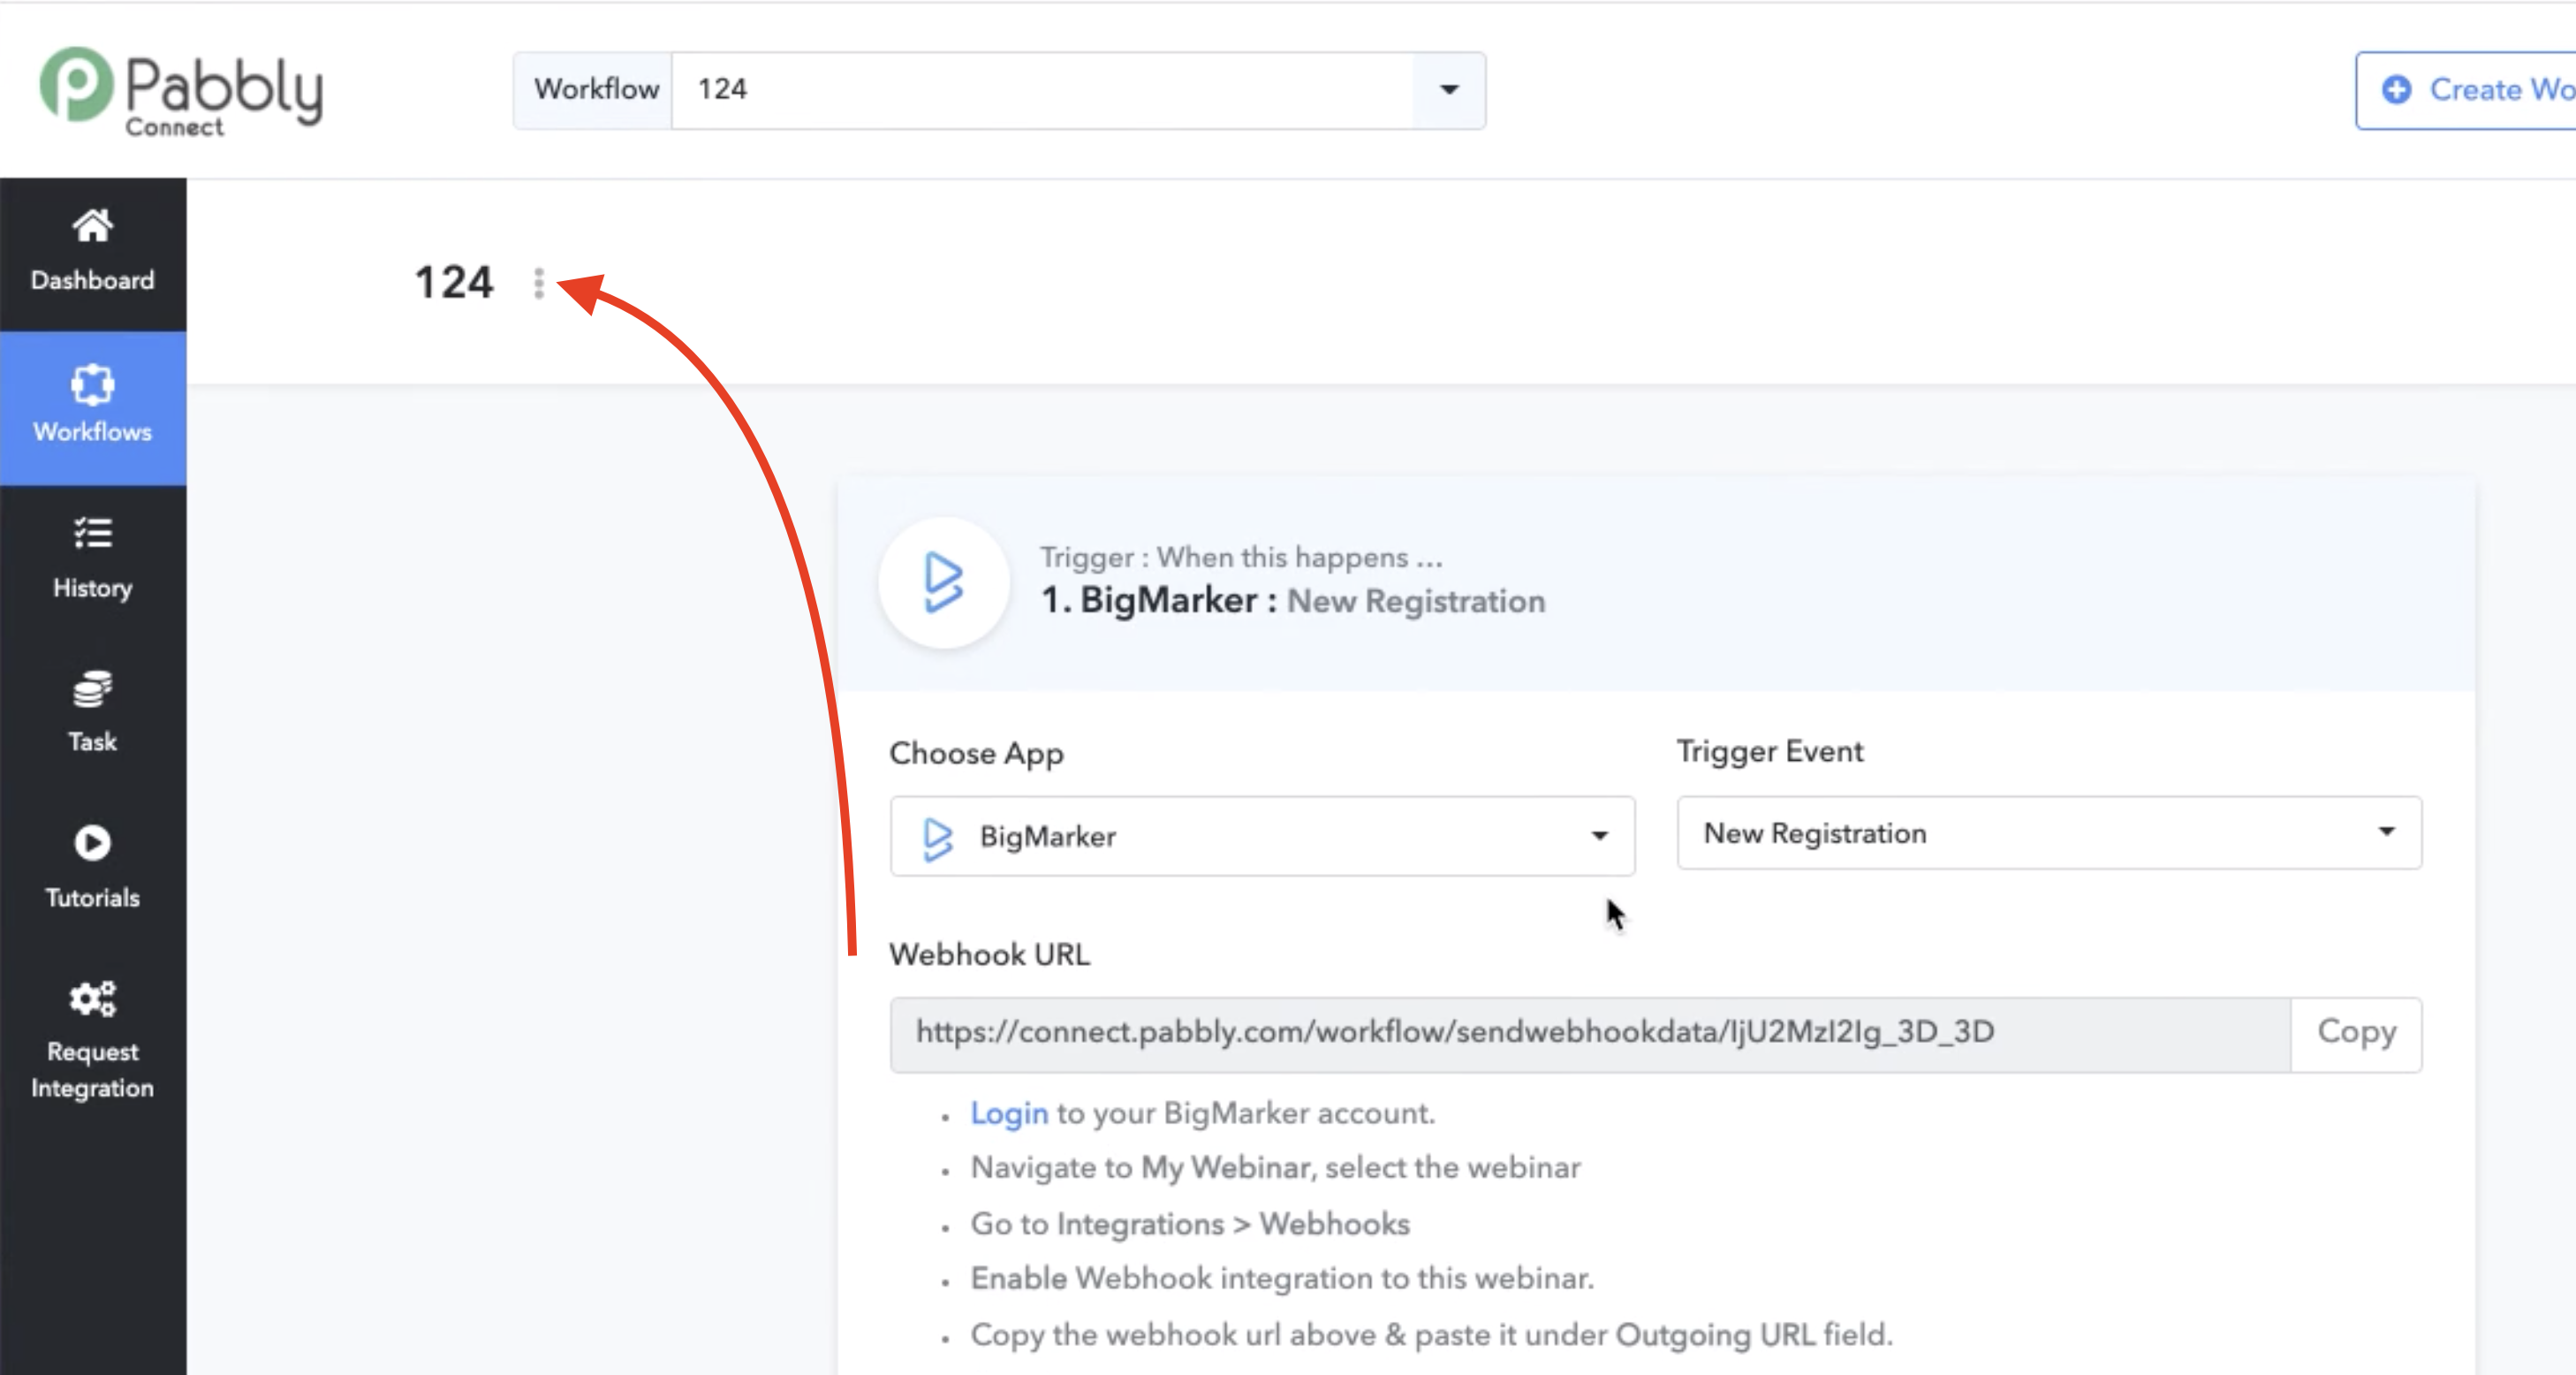Open the History section

pyautogui.click(x=93, y=559)
